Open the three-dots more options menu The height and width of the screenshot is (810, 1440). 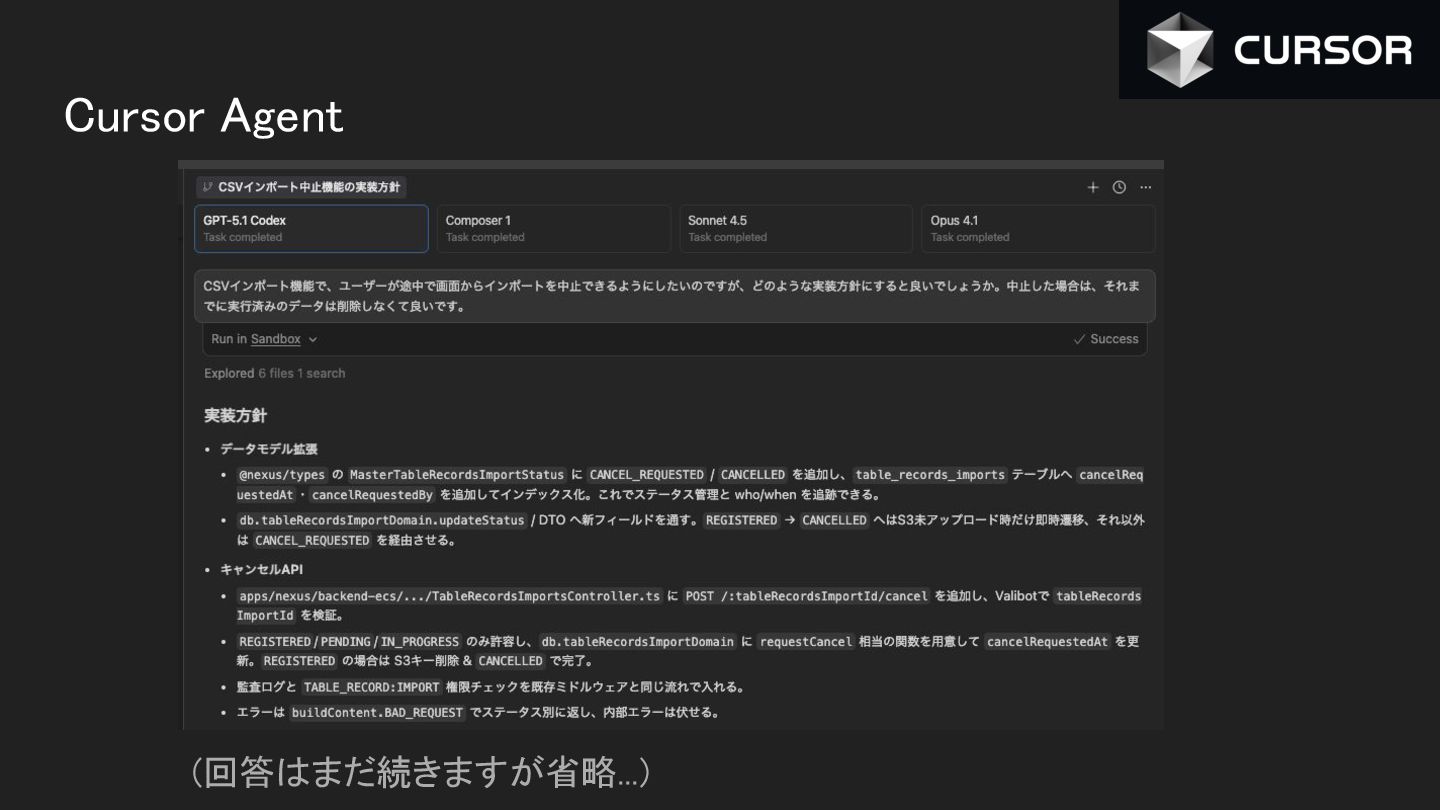pos(1145,187)
